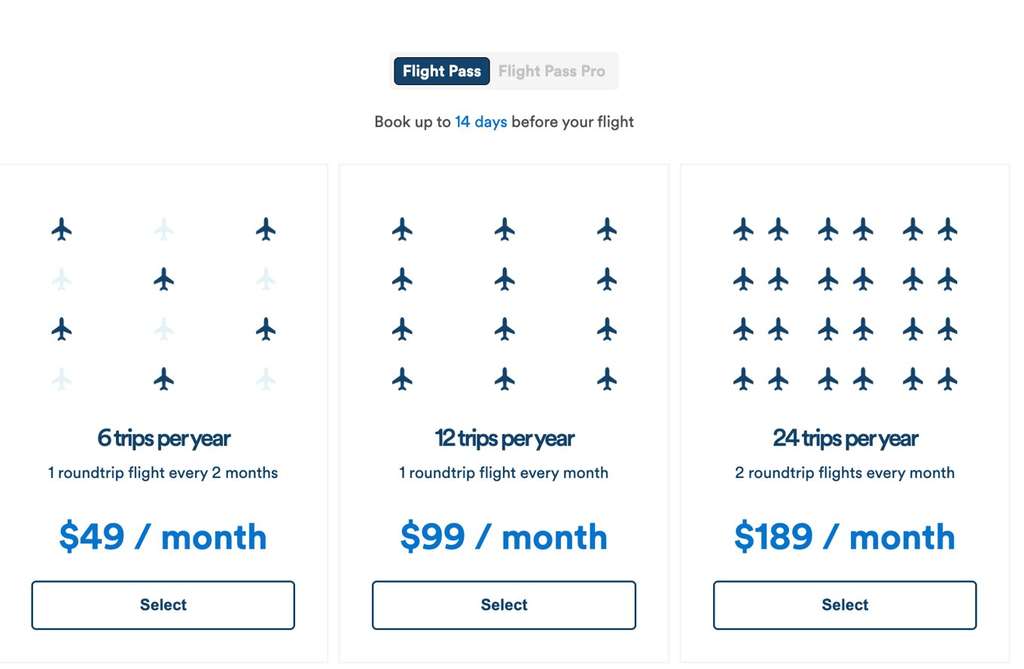Click the top-right airplane in the 24 trips grid
Image resolution: width=1024 pixels, height=669 pixels.
click(947, 228)
